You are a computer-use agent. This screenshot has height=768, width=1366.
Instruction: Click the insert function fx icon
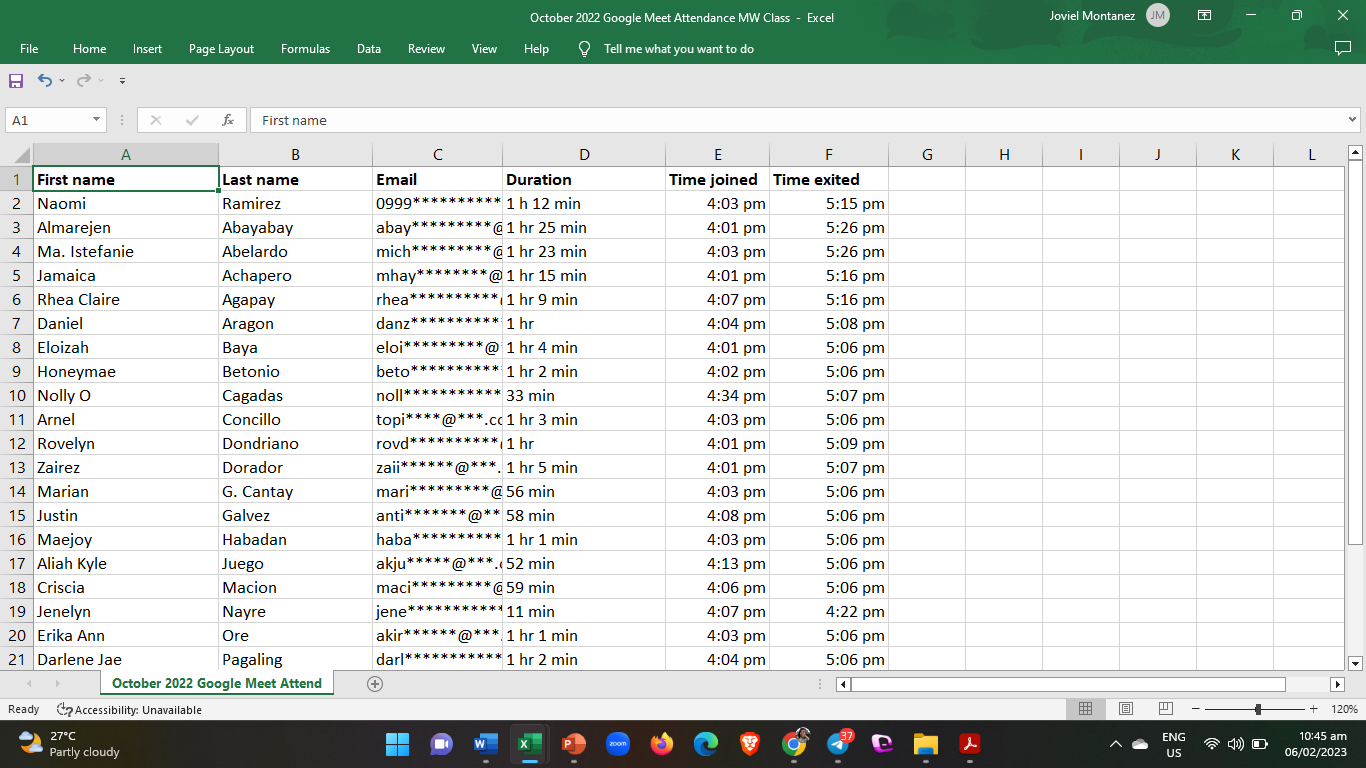(228, 120)
